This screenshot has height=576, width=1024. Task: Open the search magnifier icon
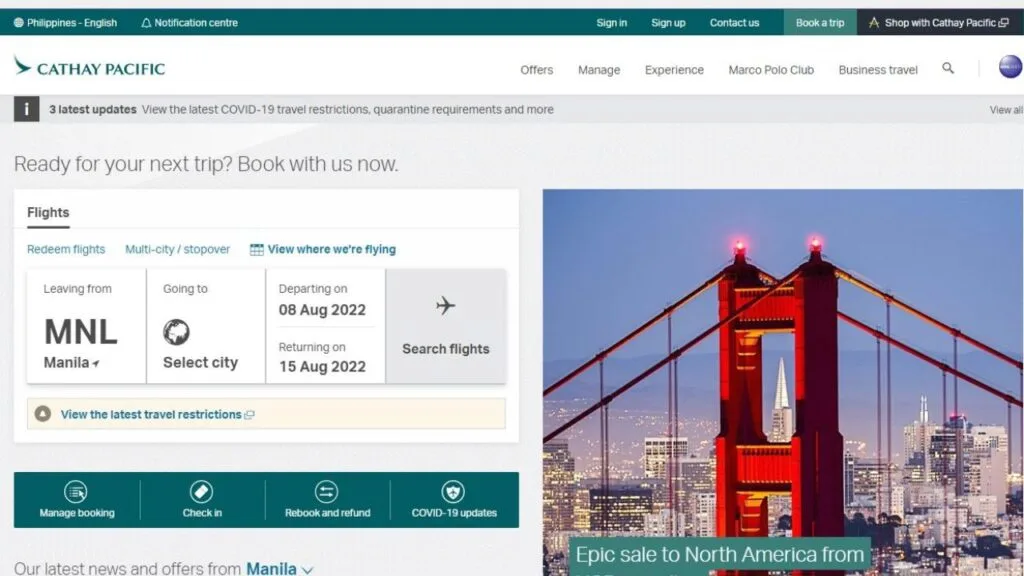pyautogui.click(x=948, y=68)
